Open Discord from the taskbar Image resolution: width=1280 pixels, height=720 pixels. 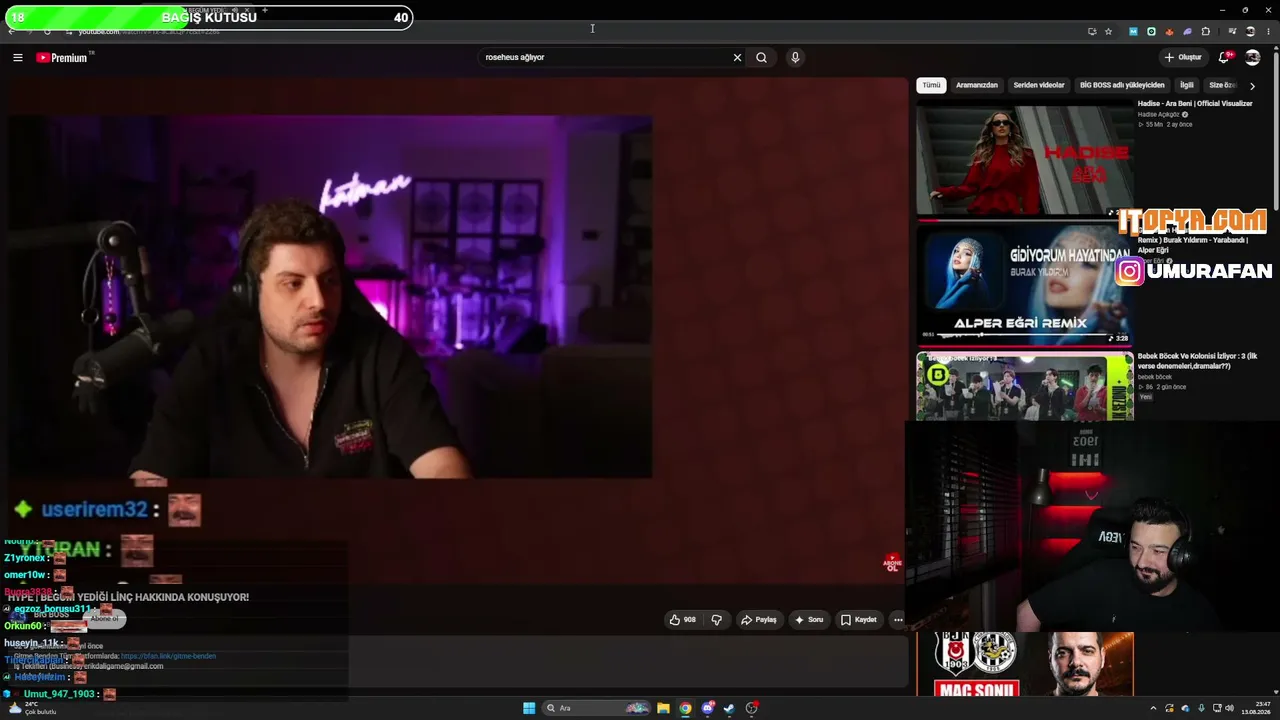coord(708,708)
